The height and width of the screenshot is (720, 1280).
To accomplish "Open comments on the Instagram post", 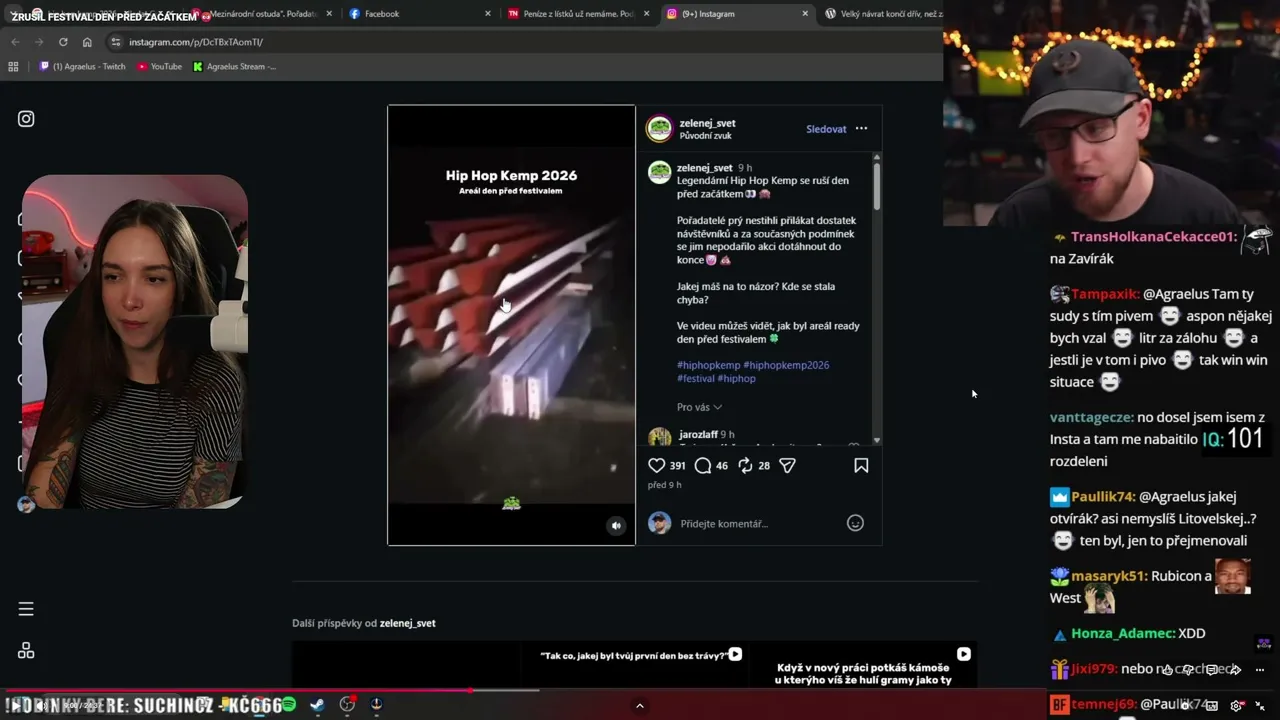I will (x=703, y=465).
